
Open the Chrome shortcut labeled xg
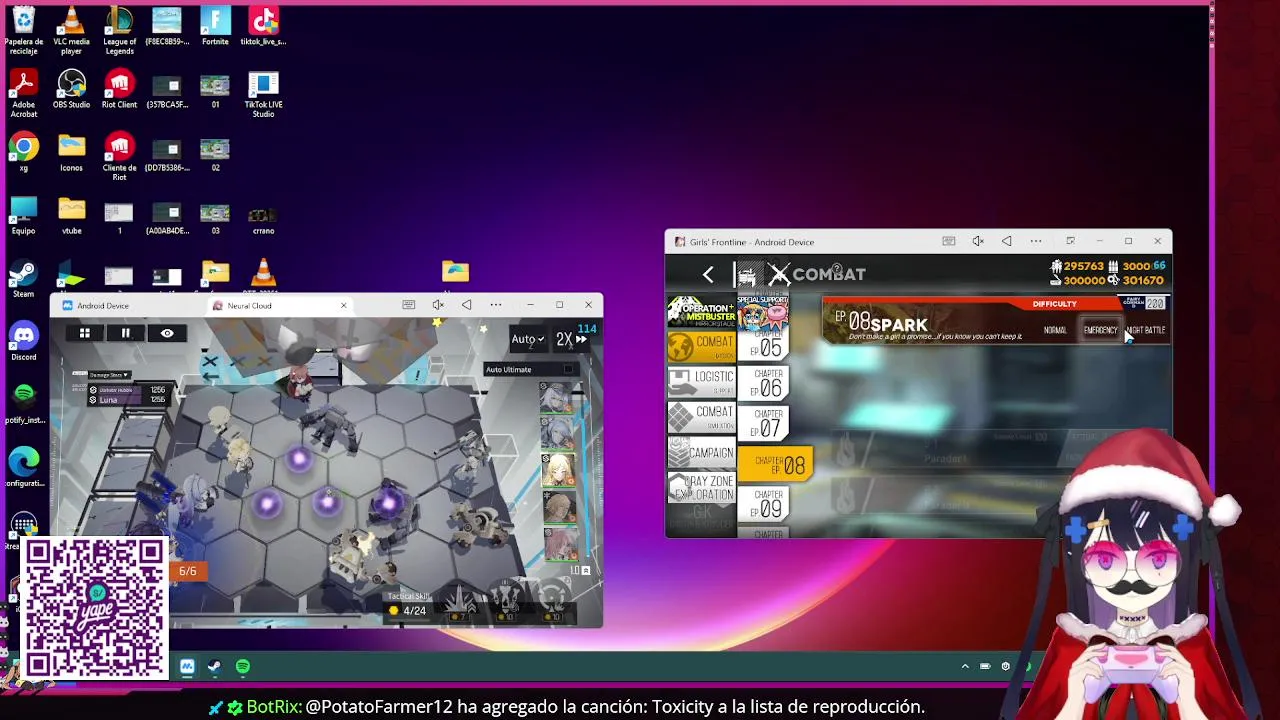23,152
